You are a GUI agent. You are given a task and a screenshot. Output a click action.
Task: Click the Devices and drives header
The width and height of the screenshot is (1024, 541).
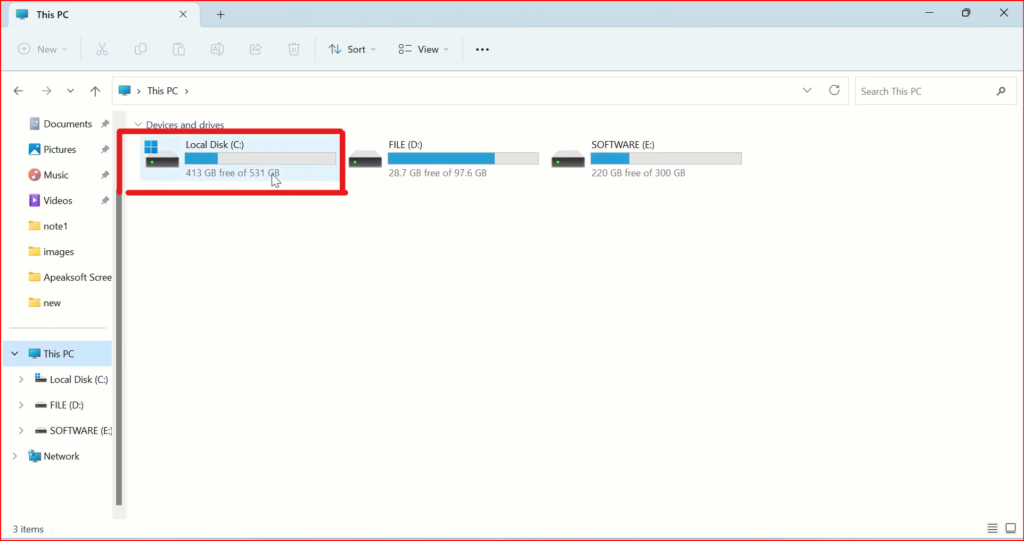[x=185, y=125]
